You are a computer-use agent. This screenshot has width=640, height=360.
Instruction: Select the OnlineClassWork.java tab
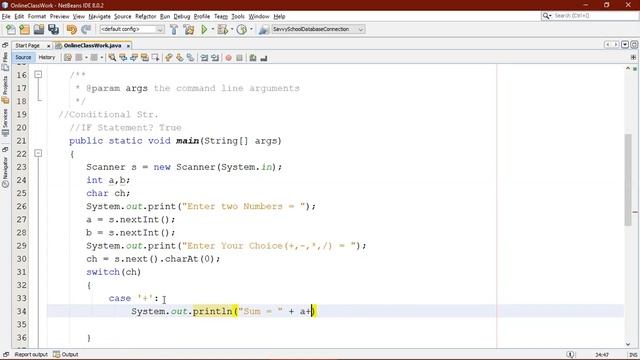(92, 46)
